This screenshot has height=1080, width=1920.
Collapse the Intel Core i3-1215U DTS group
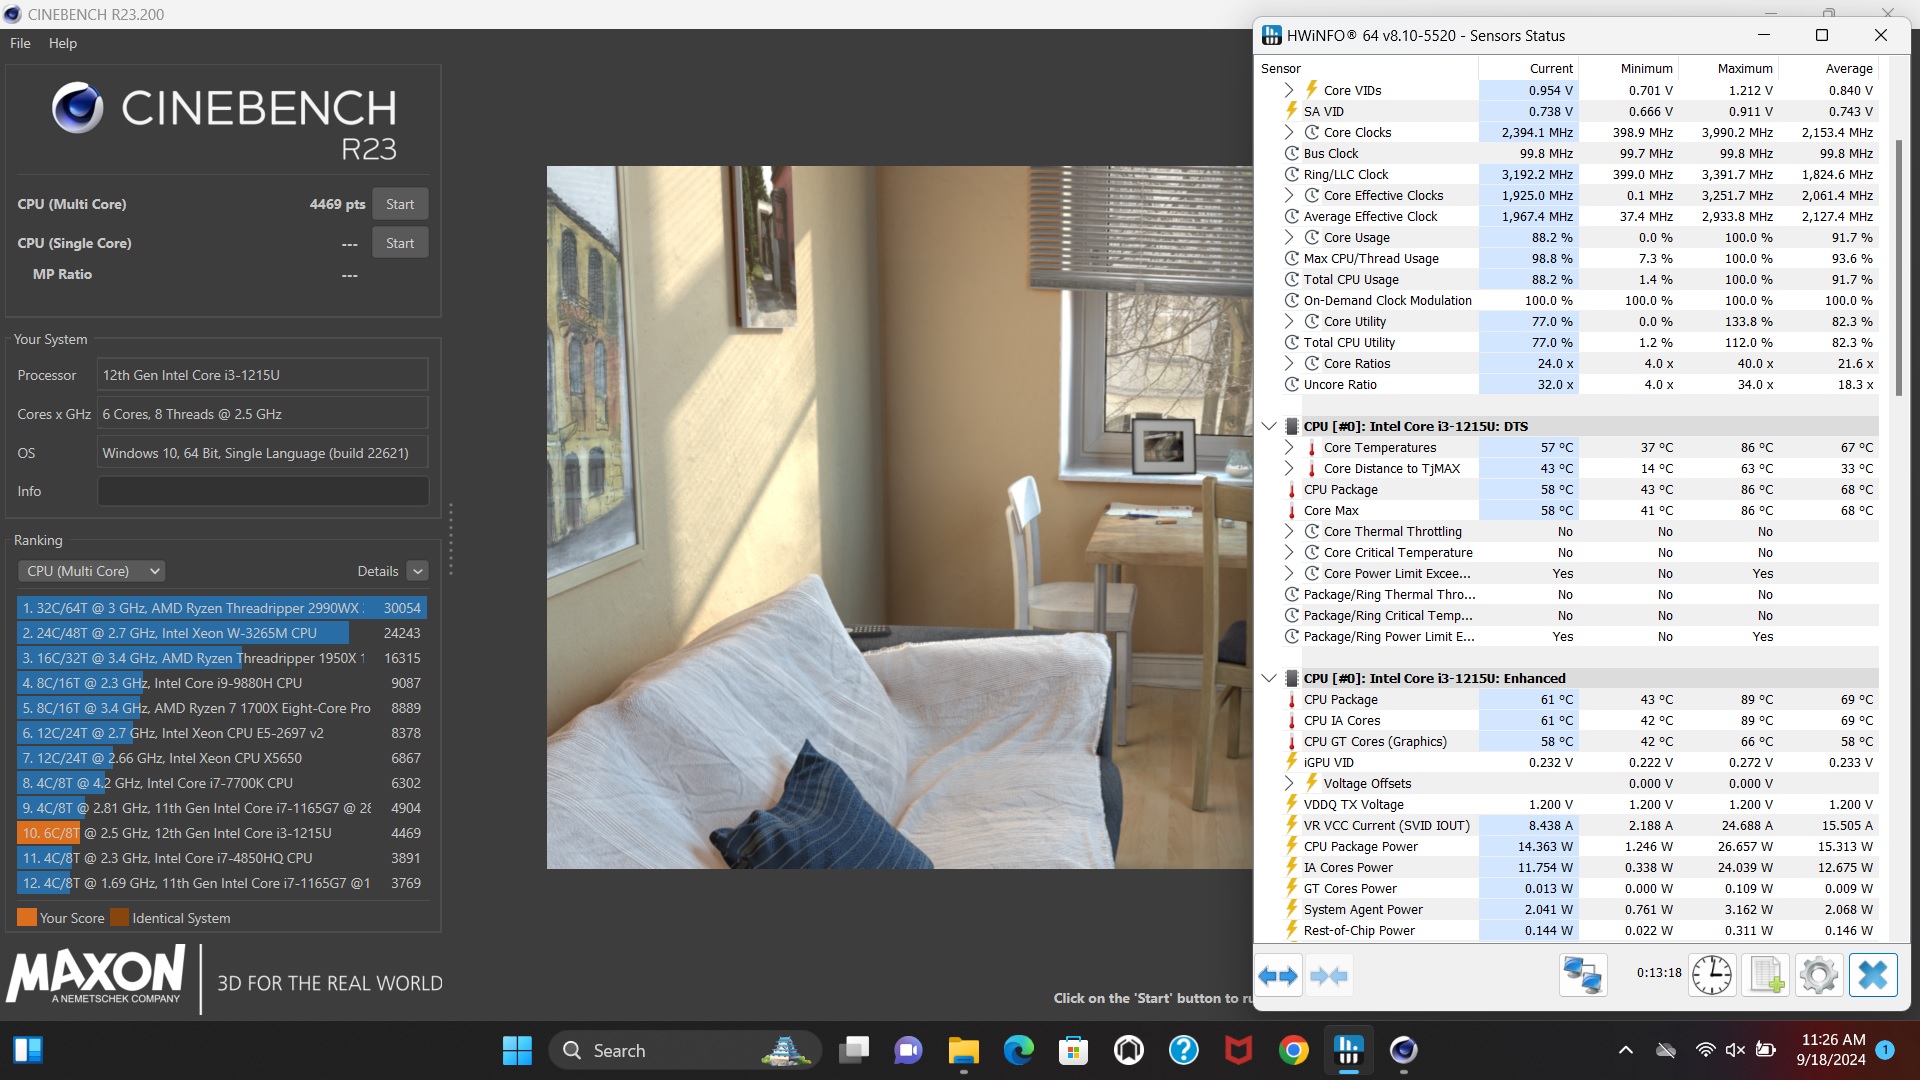[x=1269, y=426]
